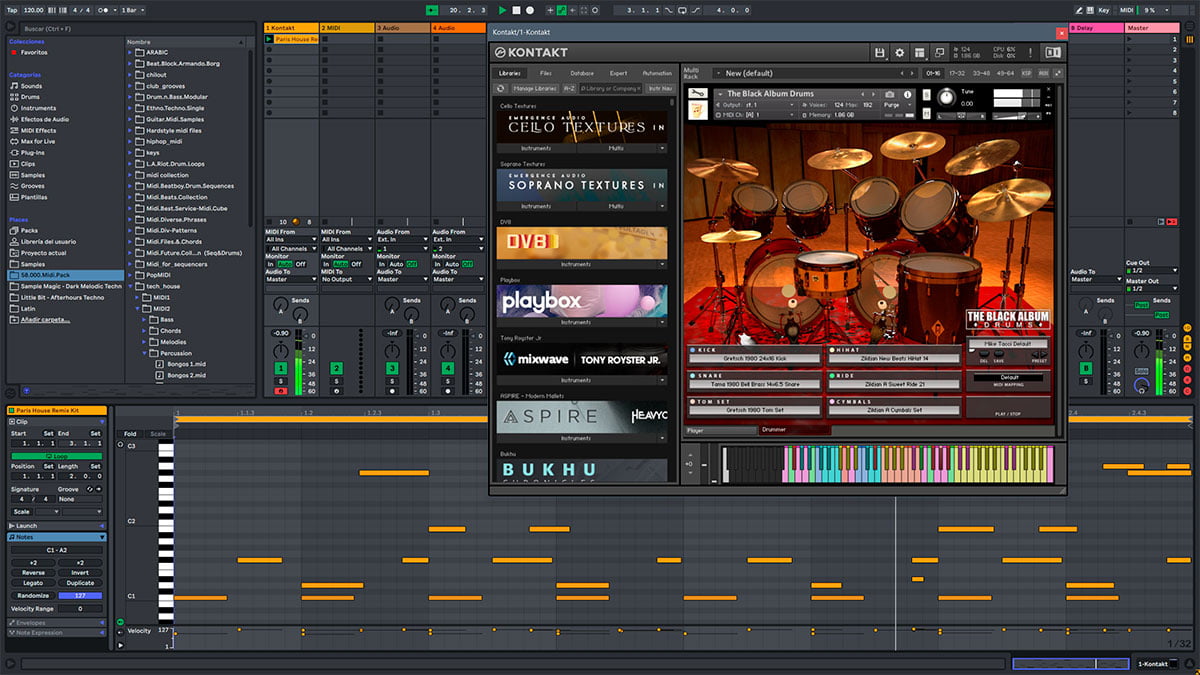Expand the chillout folder
The width and height of the screenshot is (1200, 675).
tap(132, 74)
